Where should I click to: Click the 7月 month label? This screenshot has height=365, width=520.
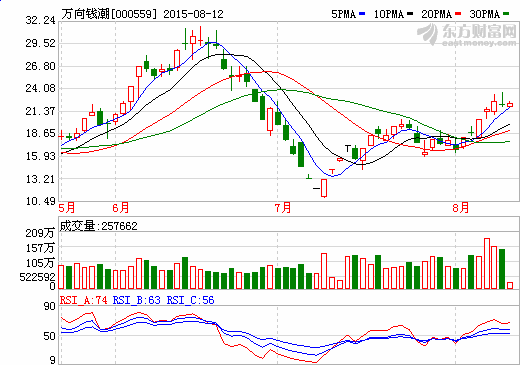click(x=283, y=208)
